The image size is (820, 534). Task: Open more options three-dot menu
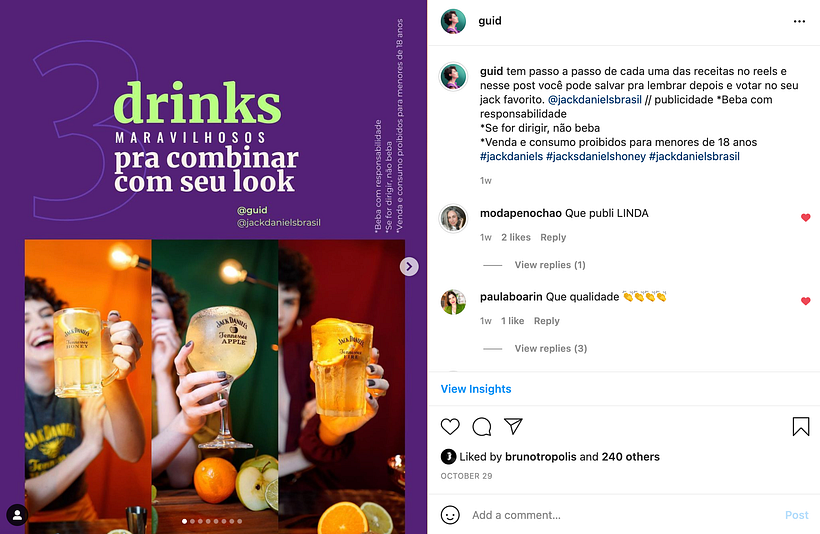[799, 21]
